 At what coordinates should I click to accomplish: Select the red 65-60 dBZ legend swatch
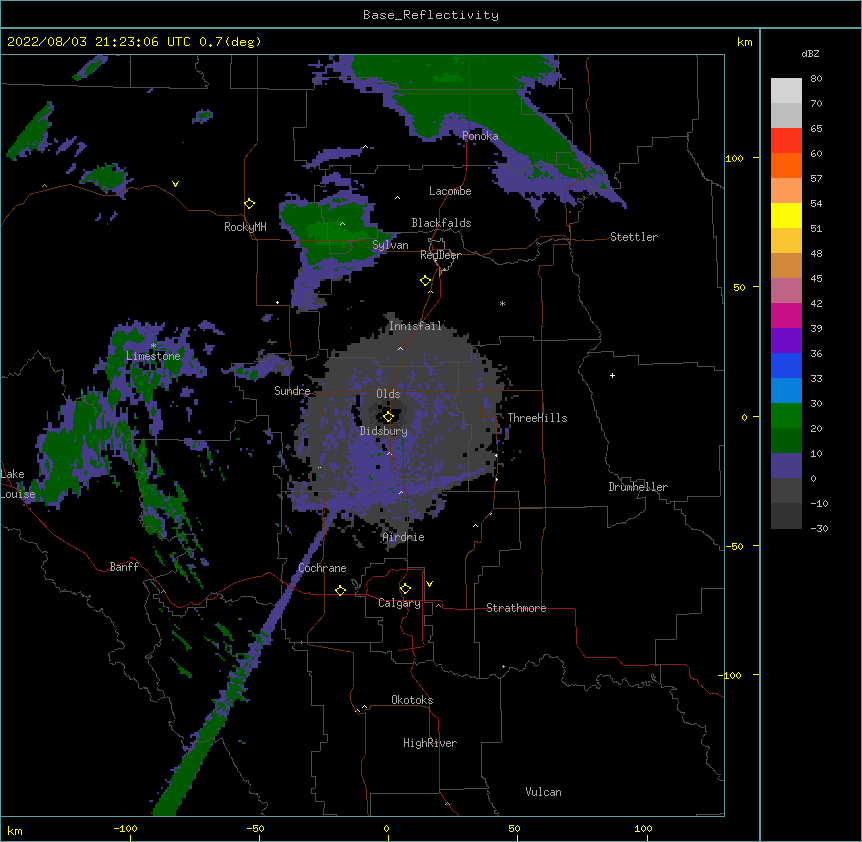click(786, 140)
